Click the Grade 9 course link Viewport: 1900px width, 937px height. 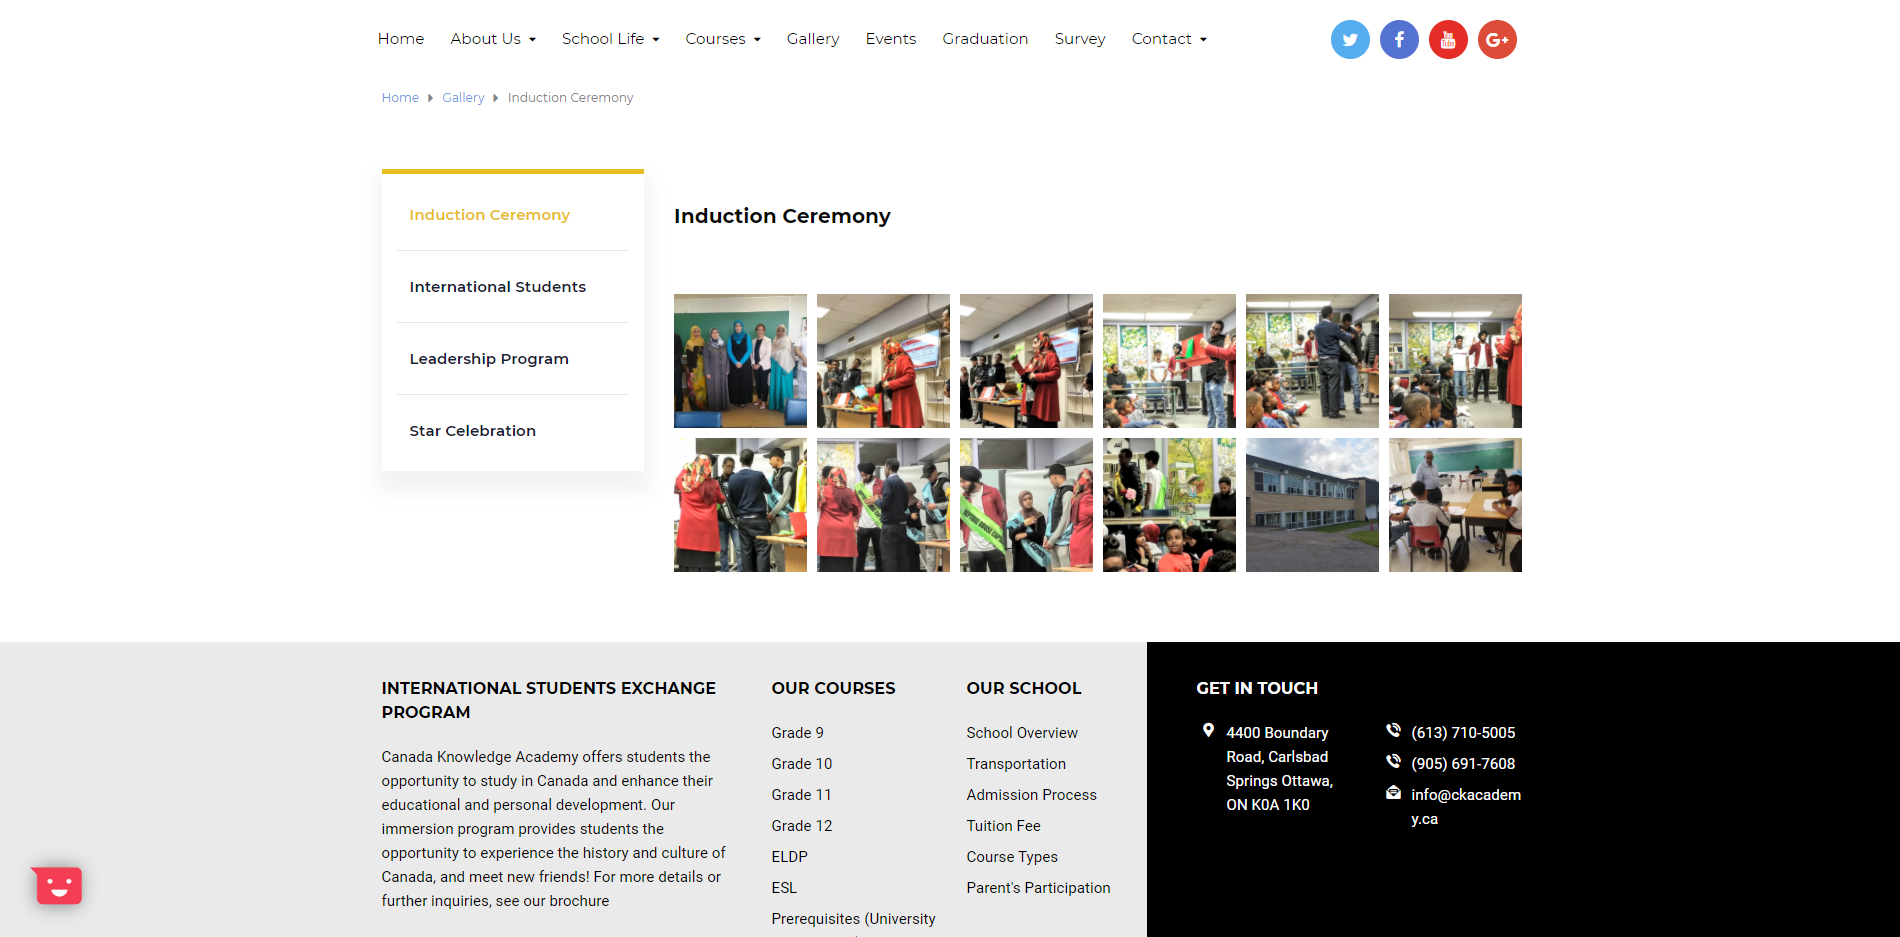click(798, 733)
